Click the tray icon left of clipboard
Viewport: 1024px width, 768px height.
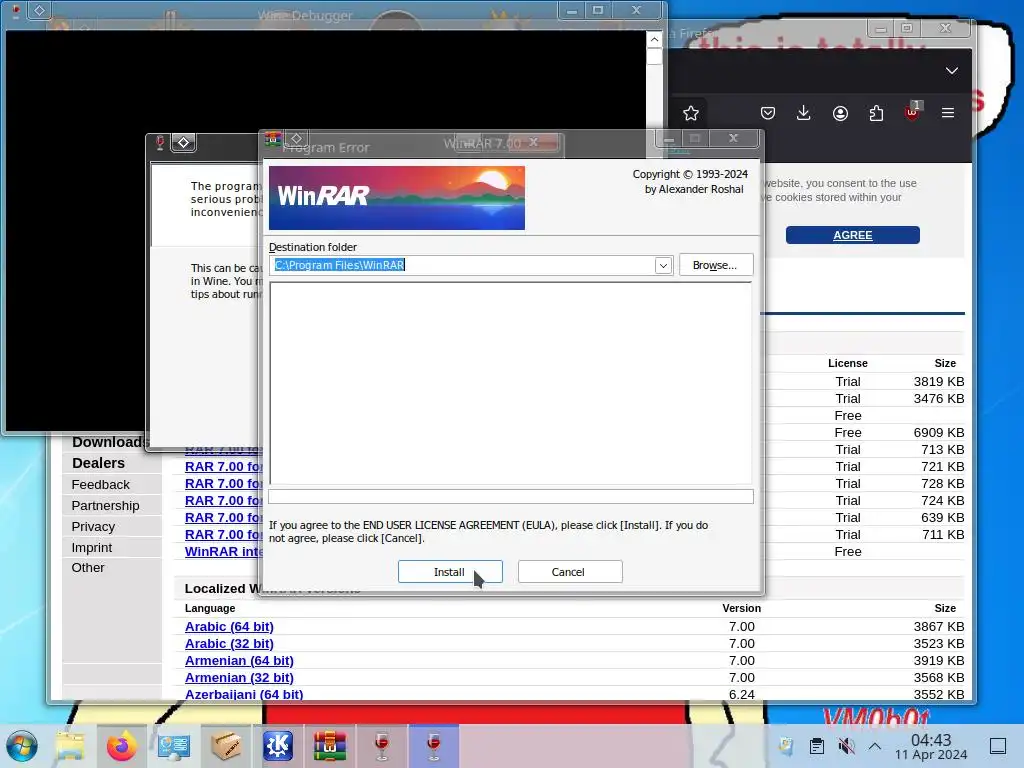tap(786, 746)
